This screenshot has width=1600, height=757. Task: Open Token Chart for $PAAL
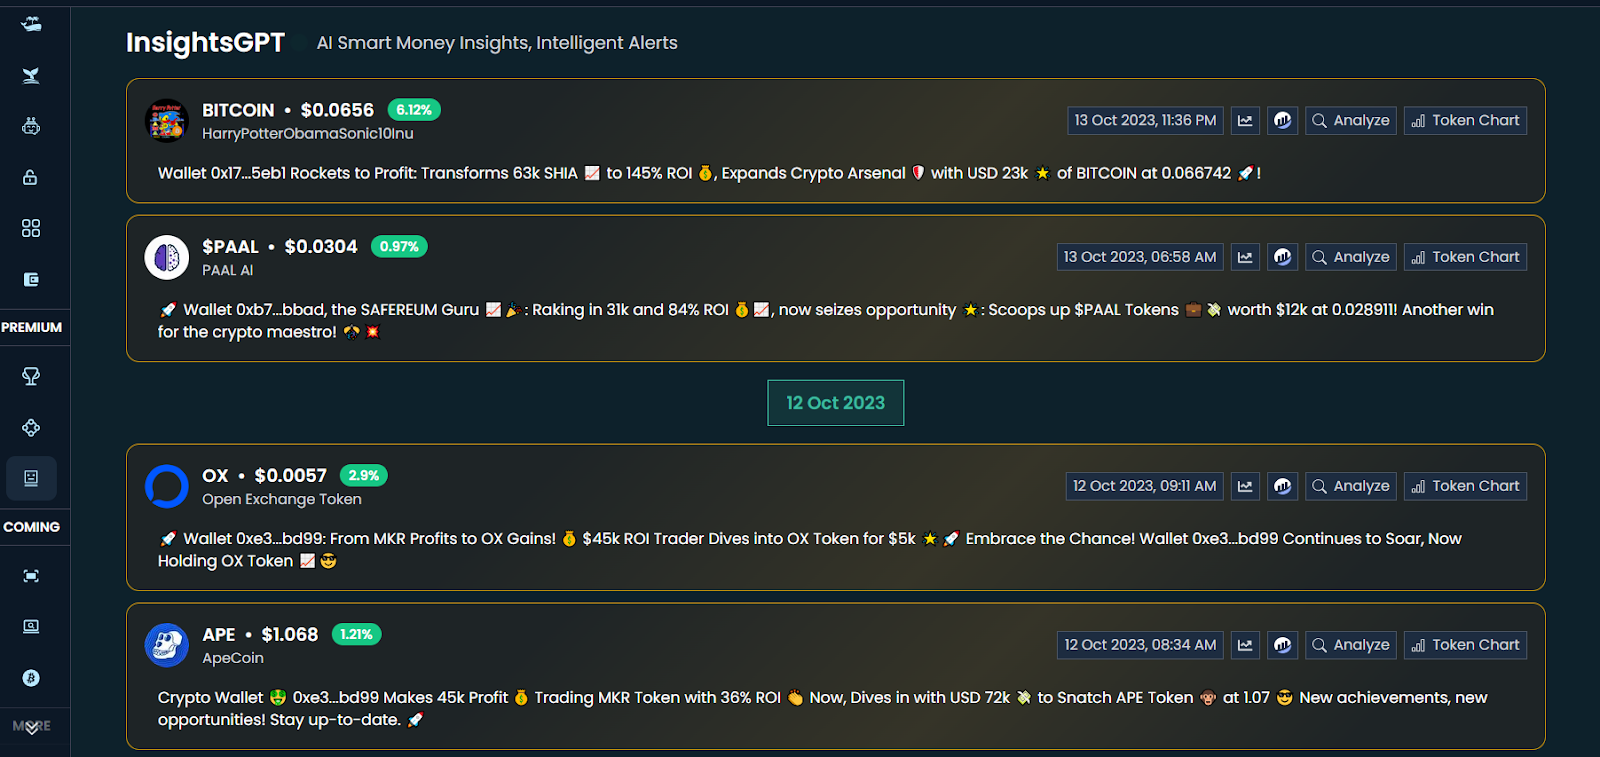1465,257
